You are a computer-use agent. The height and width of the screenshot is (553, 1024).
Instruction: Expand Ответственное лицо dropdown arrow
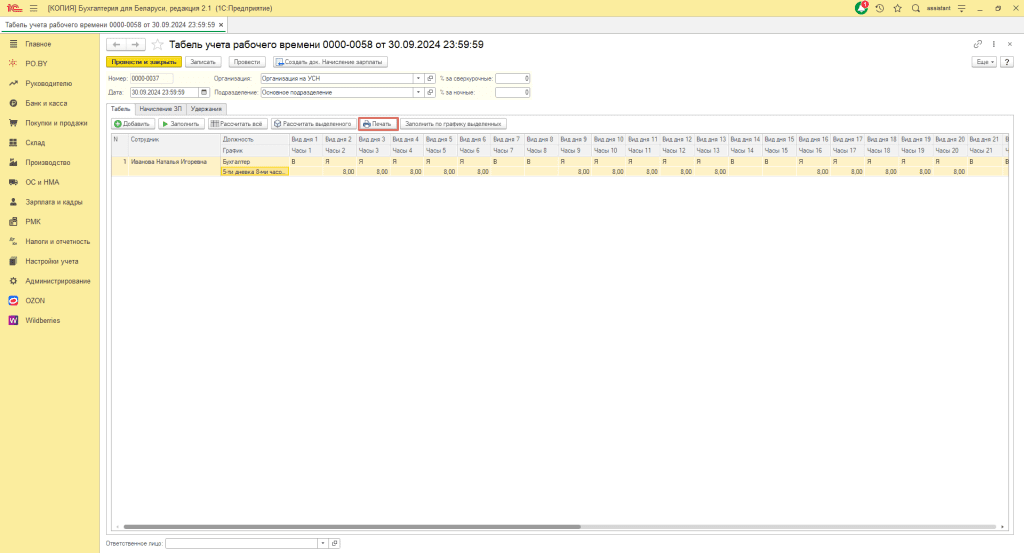[323, 543]
